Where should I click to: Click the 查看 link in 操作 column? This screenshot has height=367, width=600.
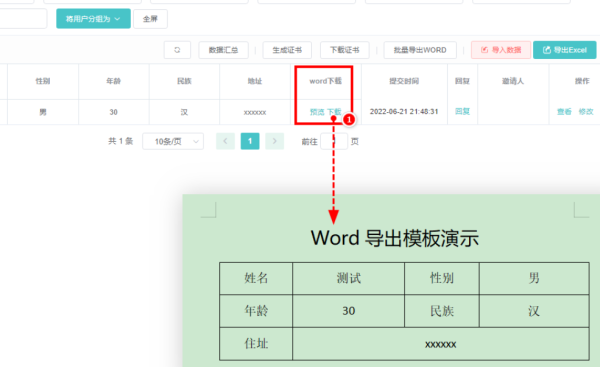(x=564, y=112)
